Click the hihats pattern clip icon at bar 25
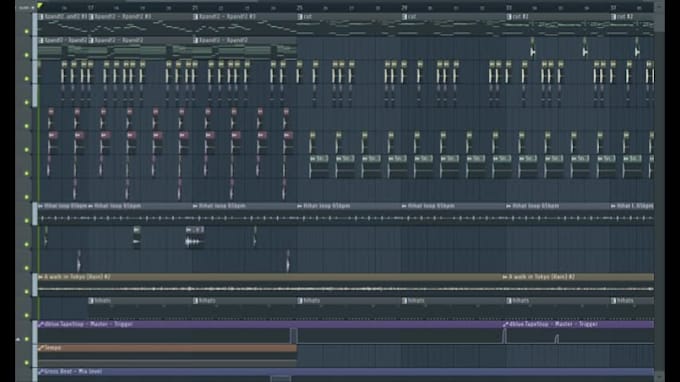Image resolution: width=680 pixels, height=382 pixels. pyautogui.click(x=300, y=300)
